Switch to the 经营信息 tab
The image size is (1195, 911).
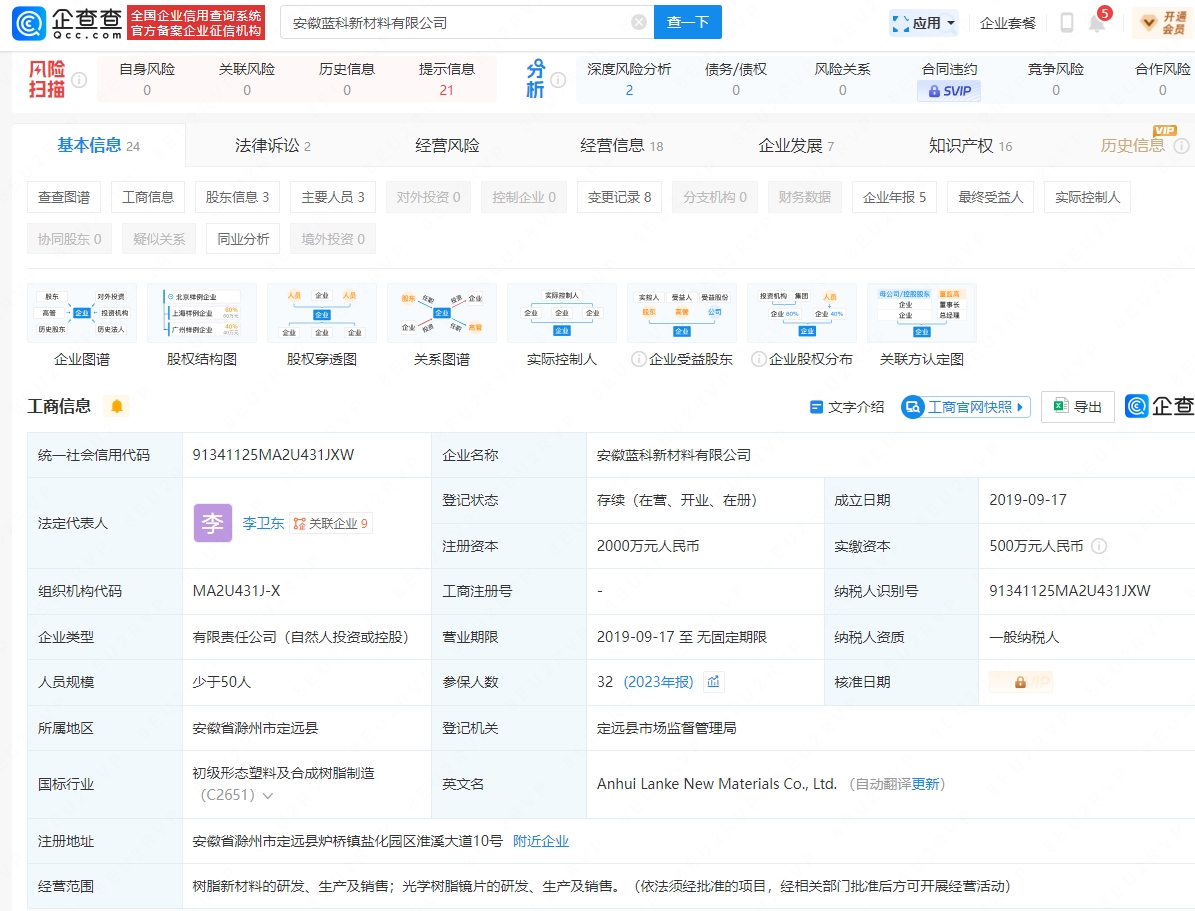[x=621, y=146]
